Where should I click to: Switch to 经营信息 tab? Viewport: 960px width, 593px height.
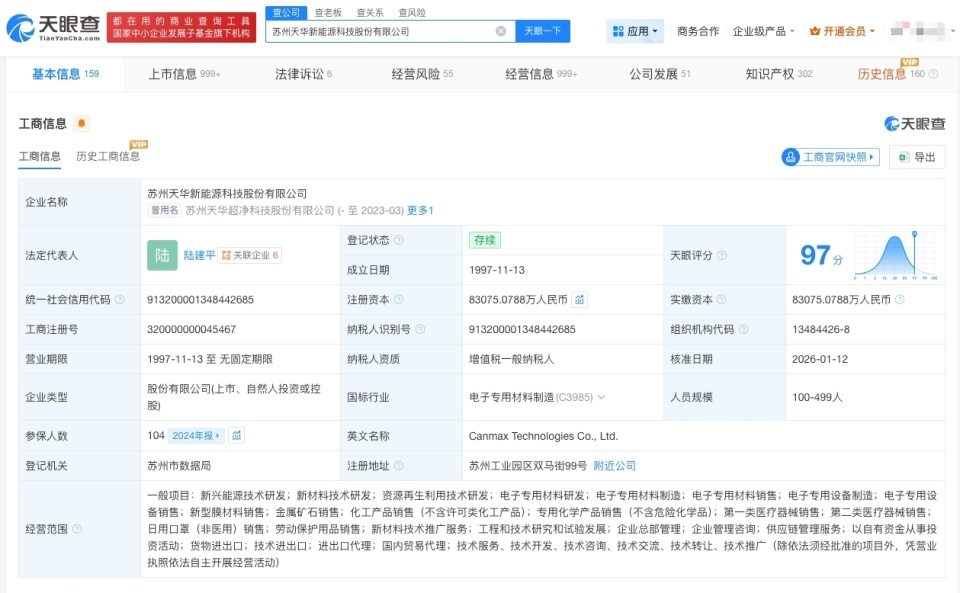[541, 74]
